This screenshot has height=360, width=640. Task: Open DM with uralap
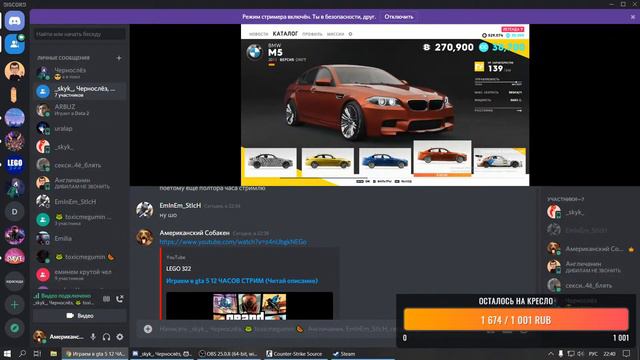click(x=80, y=128)
